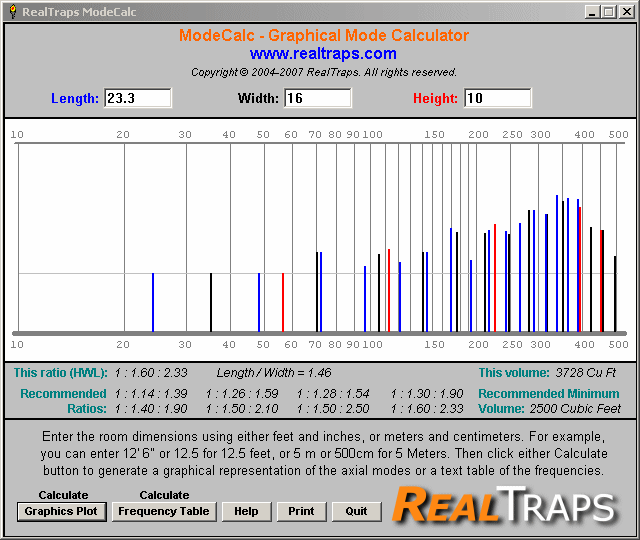Click the recommended ratio 1 : 1.14 : 1.39
640x540 pixels.
pos(151,394)
